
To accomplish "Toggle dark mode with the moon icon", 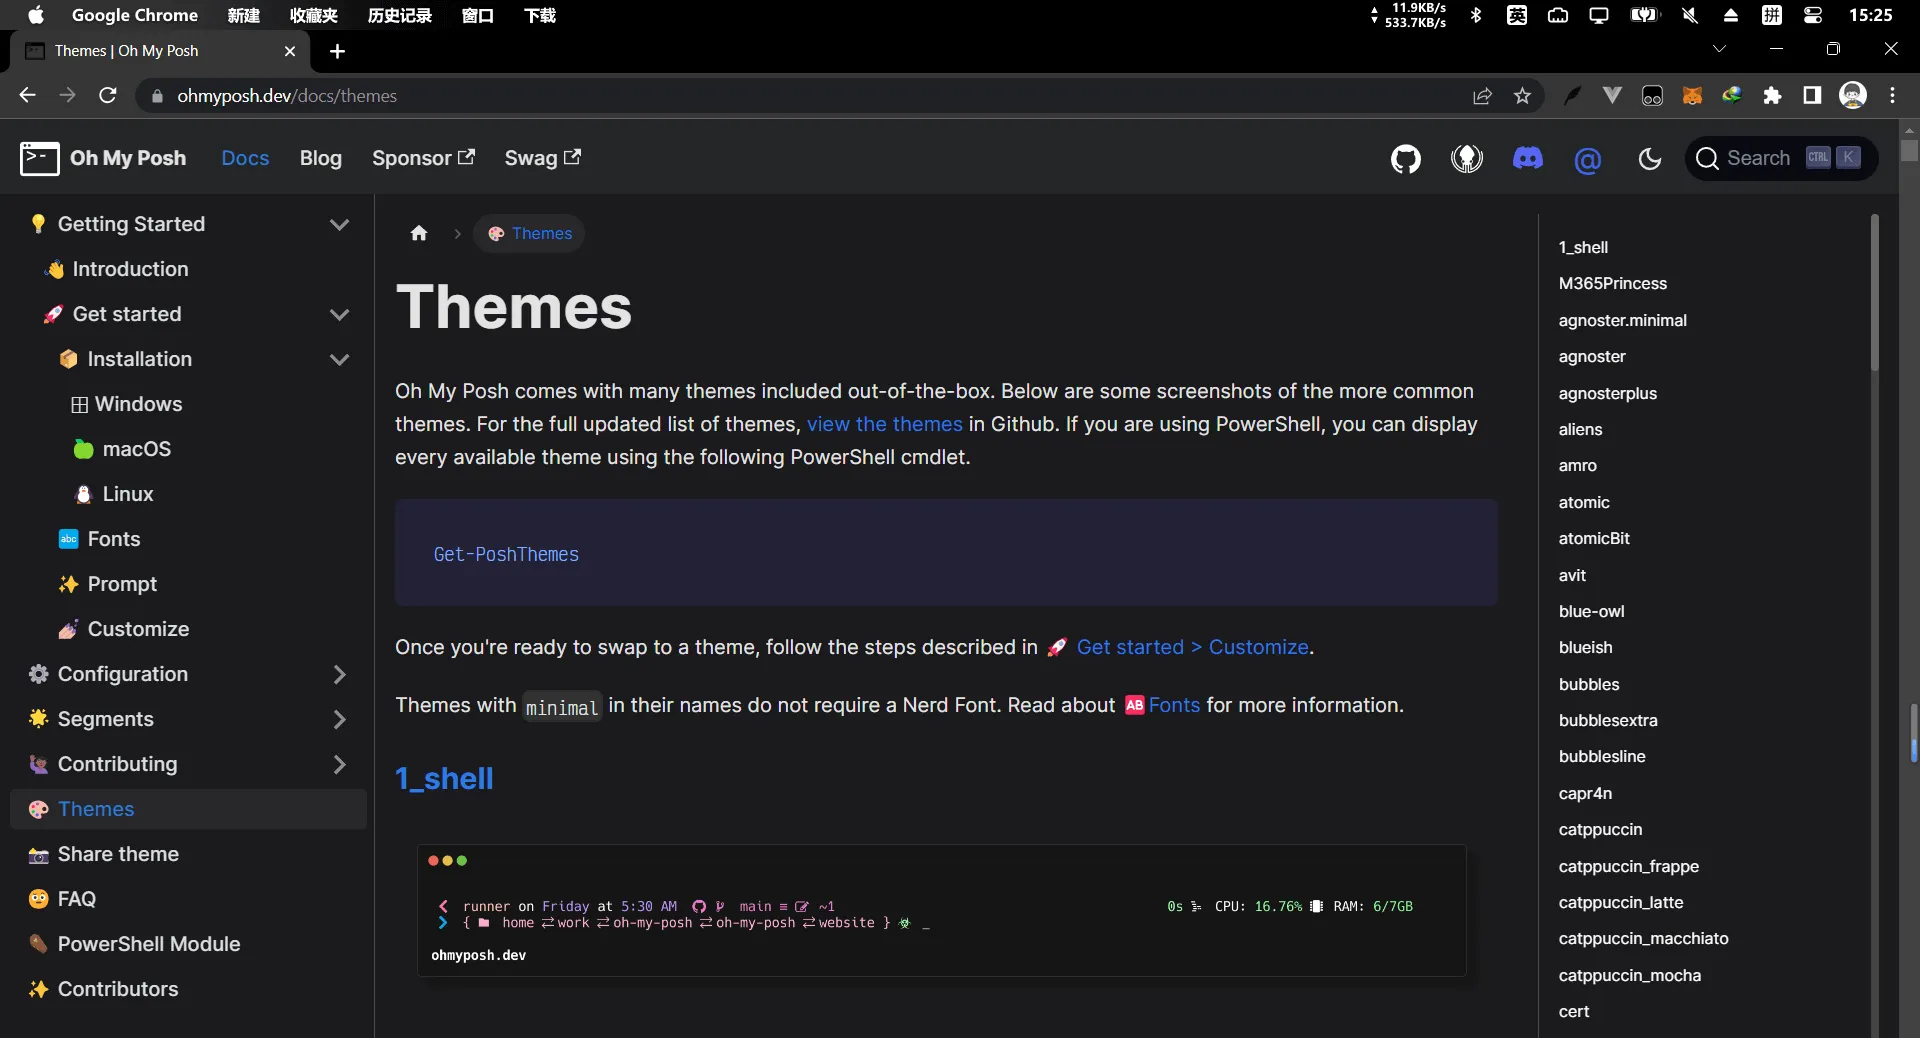I will click(x=1650, y=158).
